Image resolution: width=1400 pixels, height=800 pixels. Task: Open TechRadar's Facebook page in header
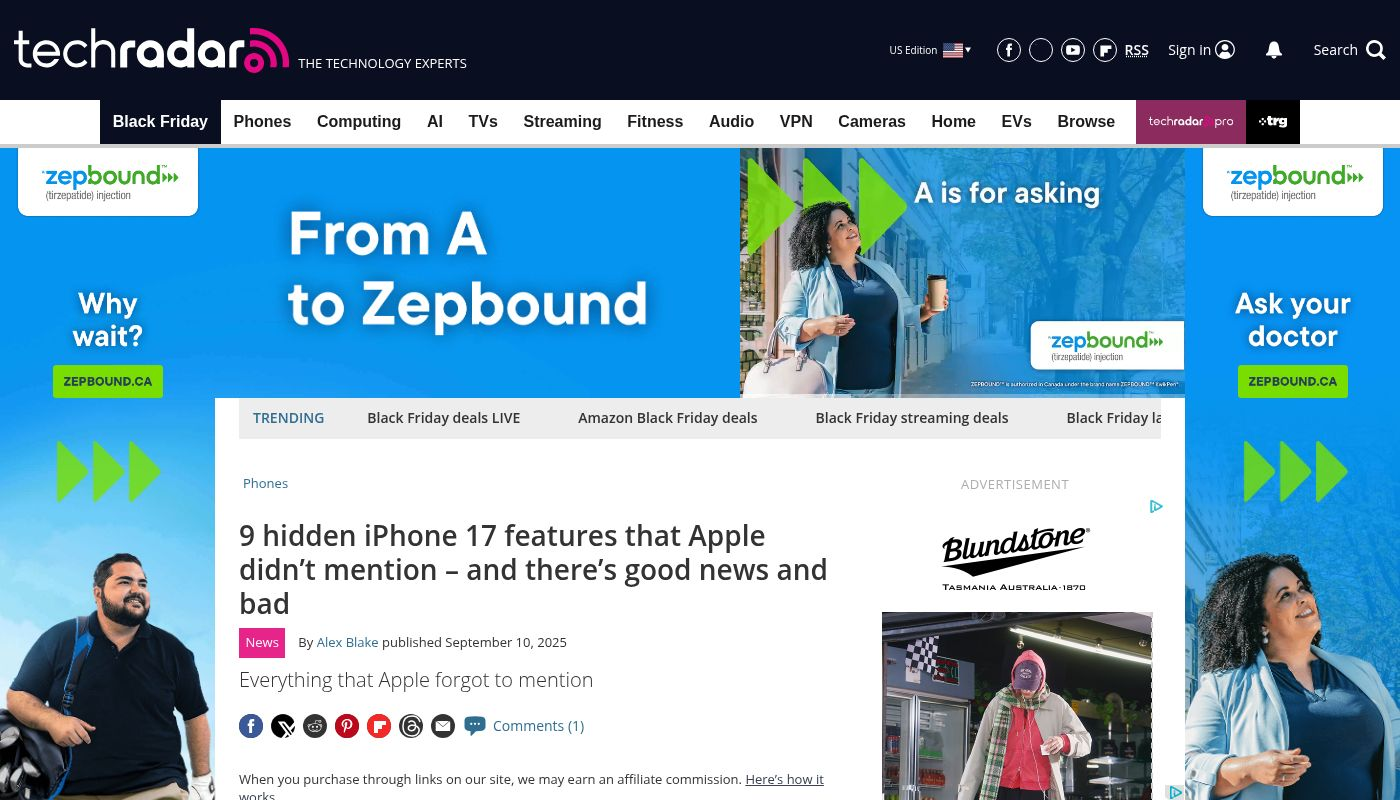pyautogui.click(x=1009, y=50)
